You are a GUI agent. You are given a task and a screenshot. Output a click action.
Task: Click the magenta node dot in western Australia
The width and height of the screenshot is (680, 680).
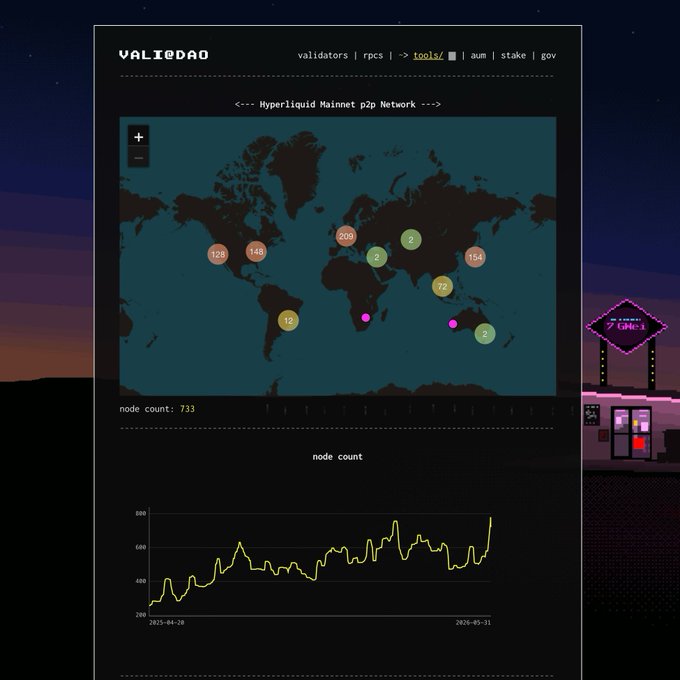click(453, 324)
